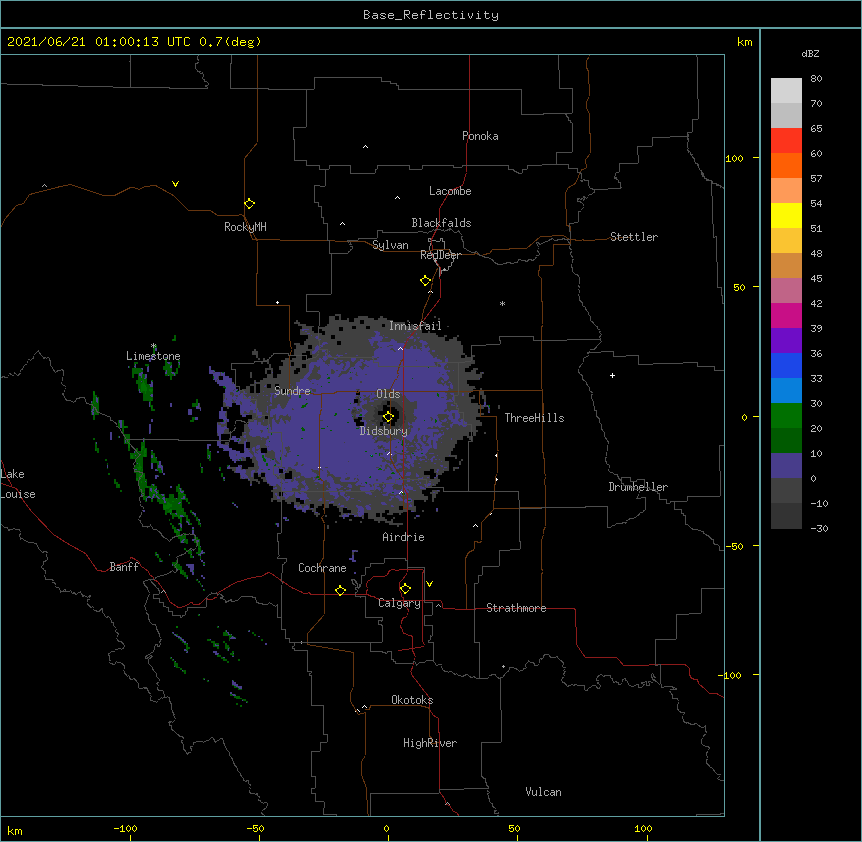
Task: Click the red 65 dBZ color swatch
Action: [x=786, y=140]
